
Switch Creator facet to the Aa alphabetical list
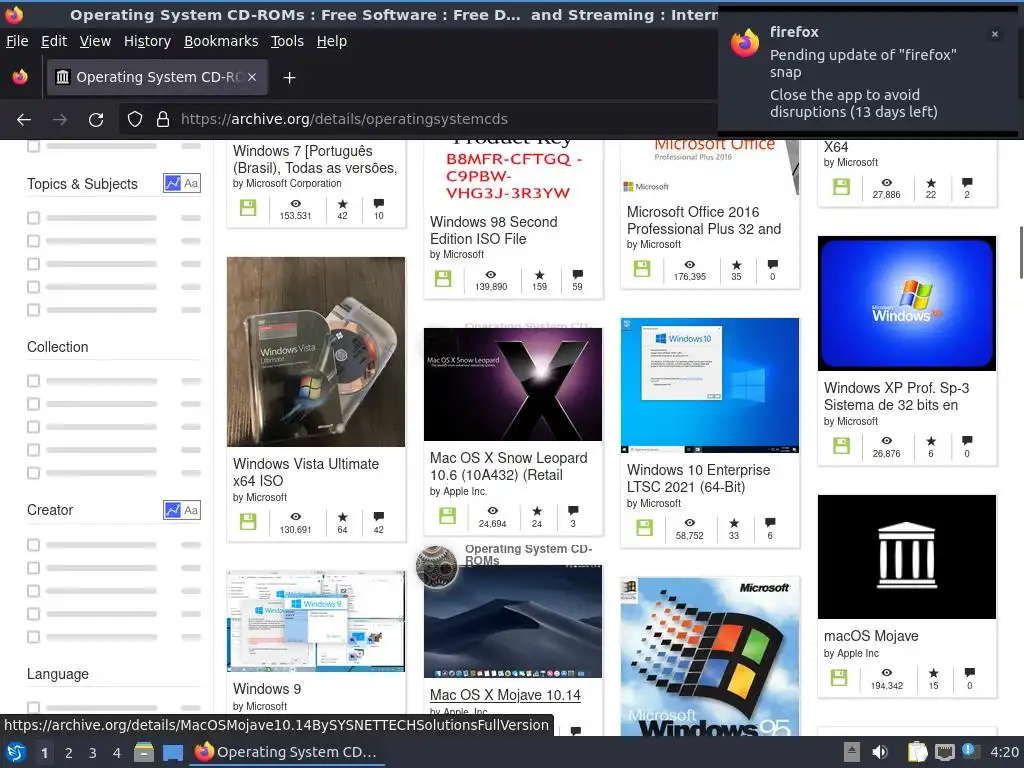[191, 510]
